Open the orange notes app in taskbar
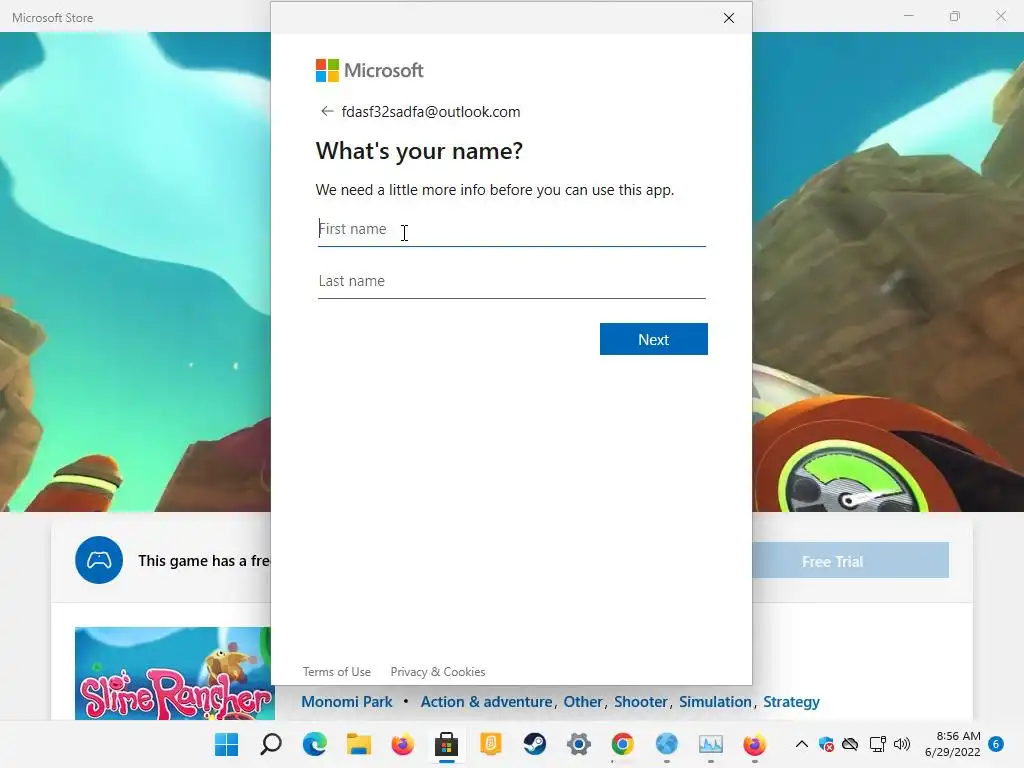The width and height of the screenshot is (1024, 768). (490, 744)
